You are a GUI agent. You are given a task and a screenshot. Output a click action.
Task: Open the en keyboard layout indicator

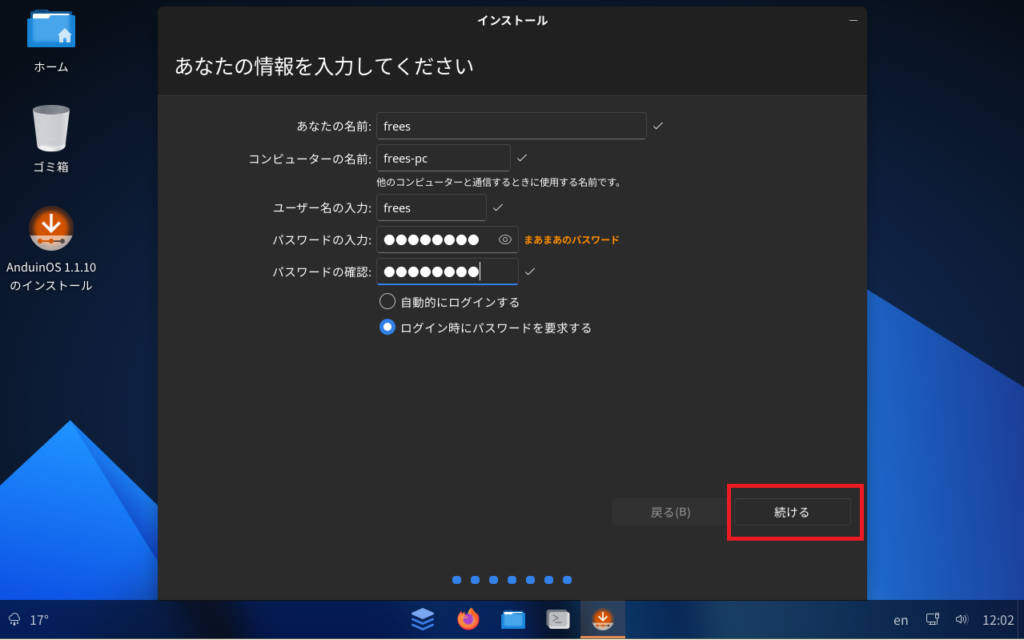pyautogui.click(x=901, y=620)
